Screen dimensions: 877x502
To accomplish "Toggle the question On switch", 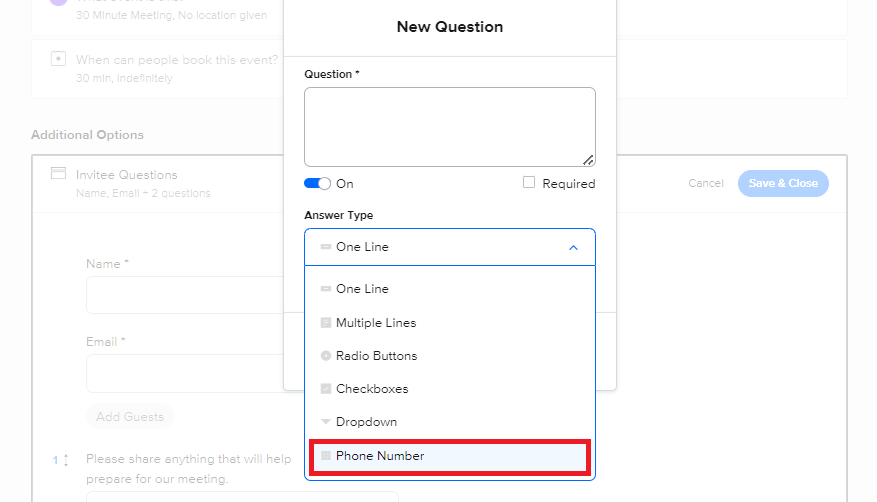I will pos(317,183).
